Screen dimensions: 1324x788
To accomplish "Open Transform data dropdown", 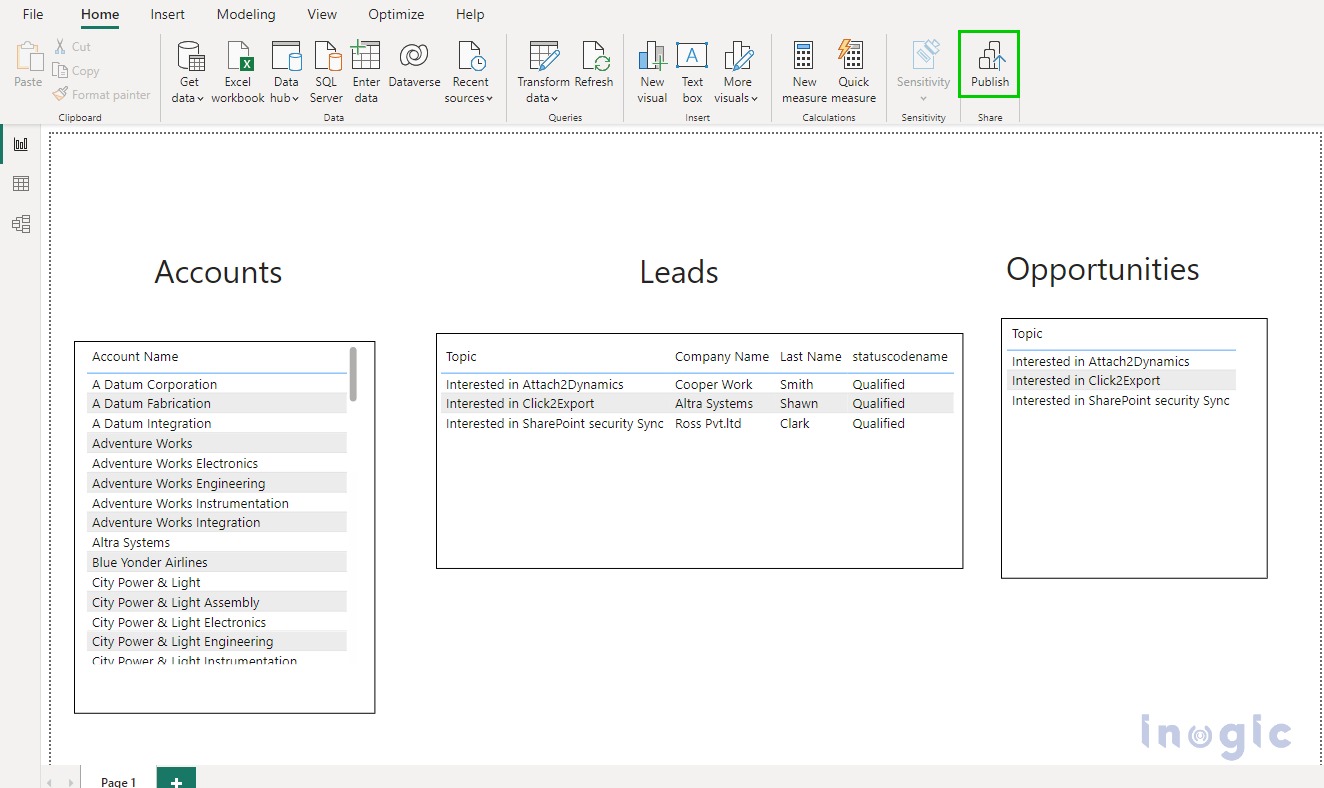I will pos(543,72).
